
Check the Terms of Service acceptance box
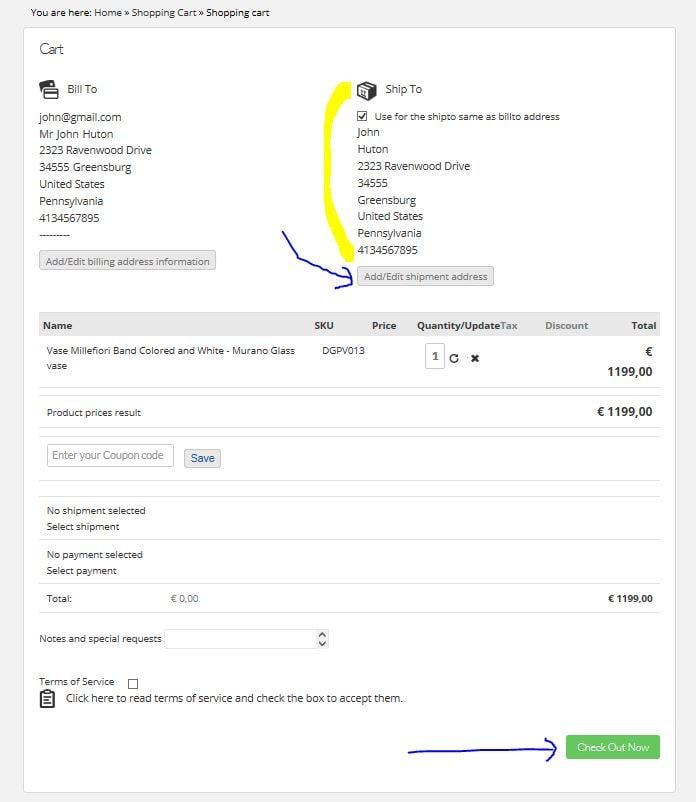(132, 683)
